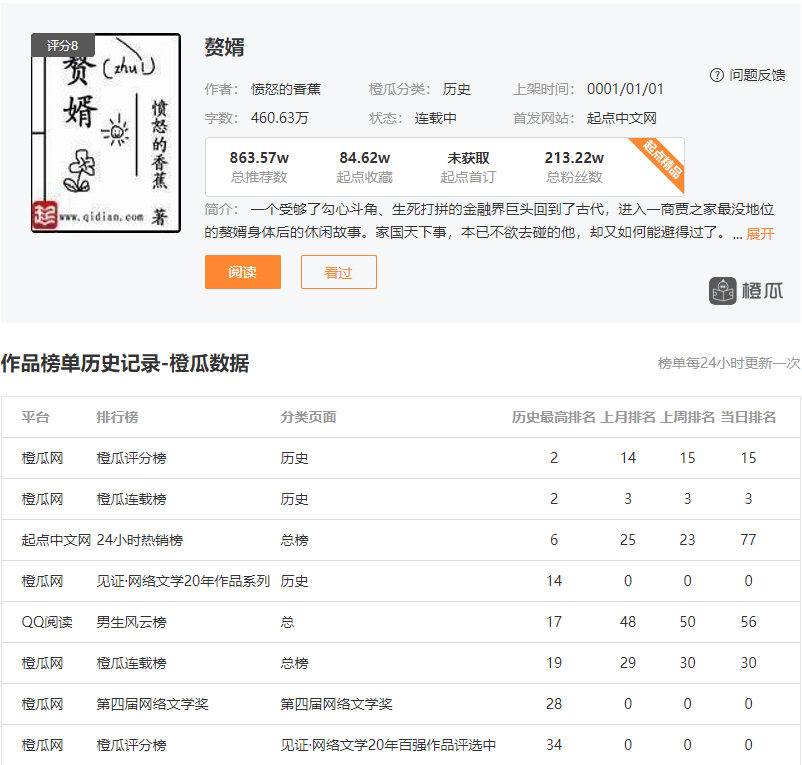Click 213.22w 总粉丝数 figure
The image size is (802, 765).
coord(574,158)
